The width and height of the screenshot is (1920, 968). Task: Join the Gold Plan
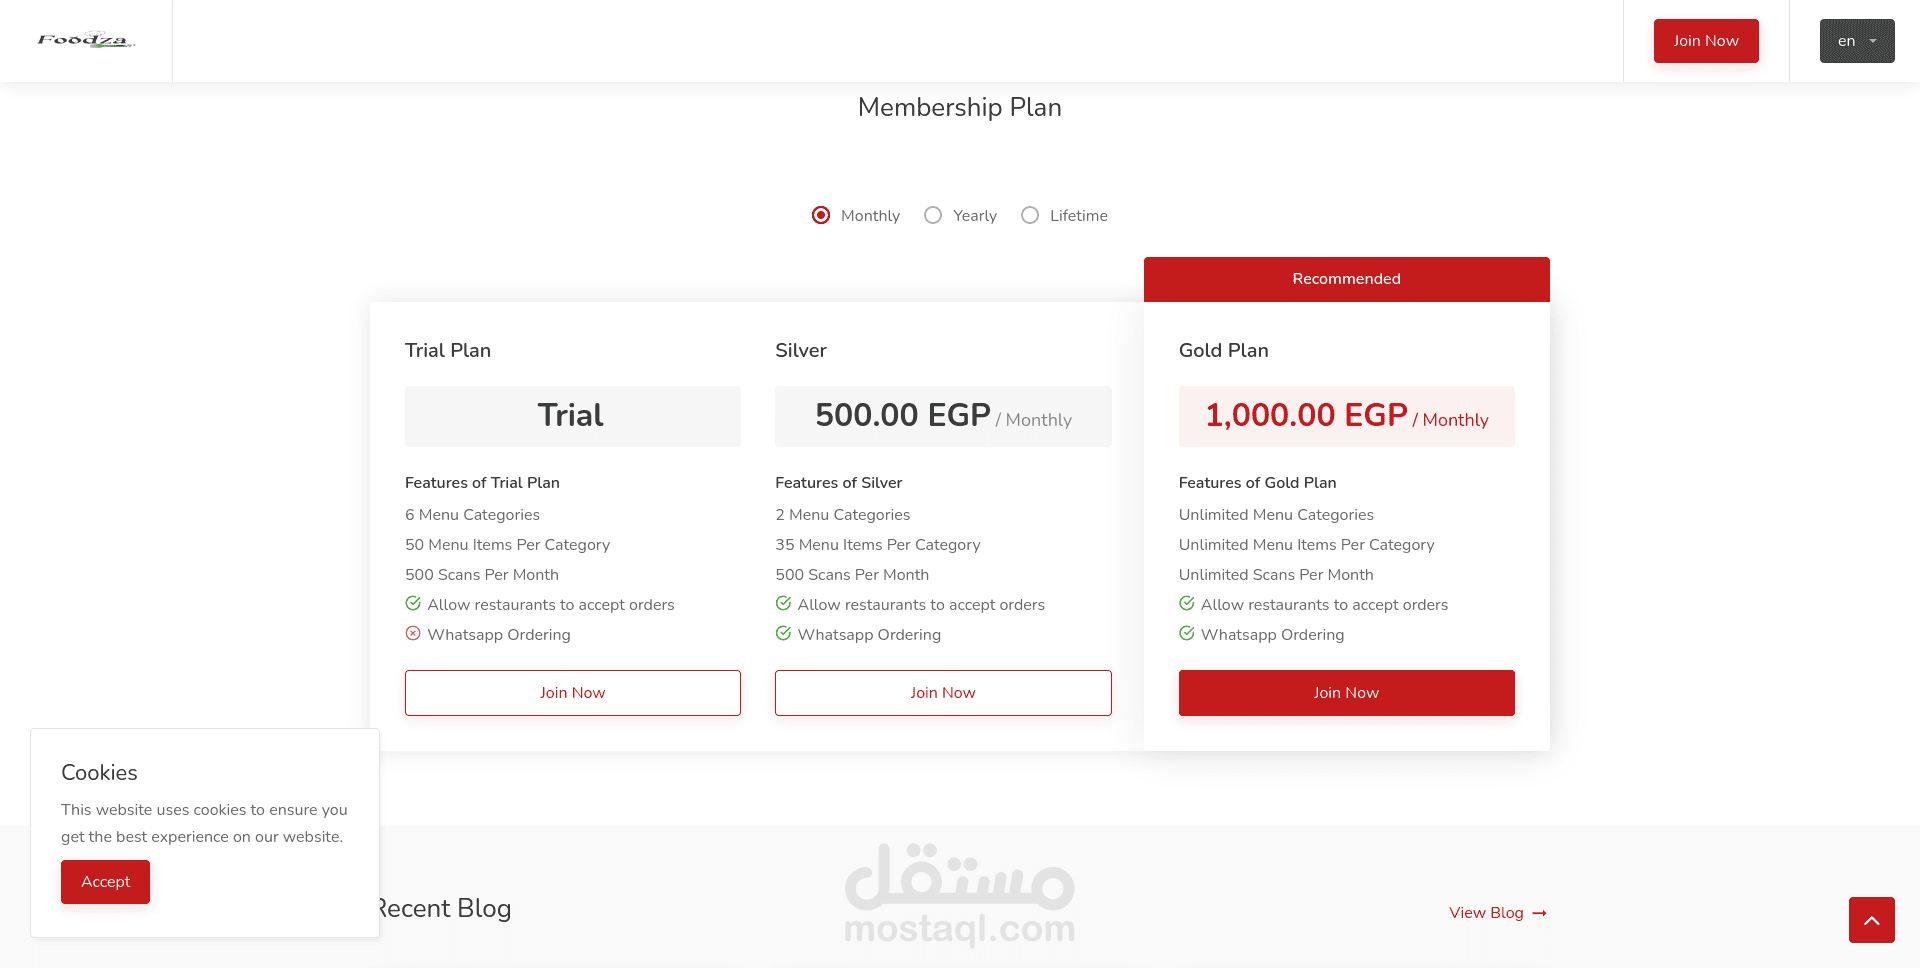coord(1346,693)
